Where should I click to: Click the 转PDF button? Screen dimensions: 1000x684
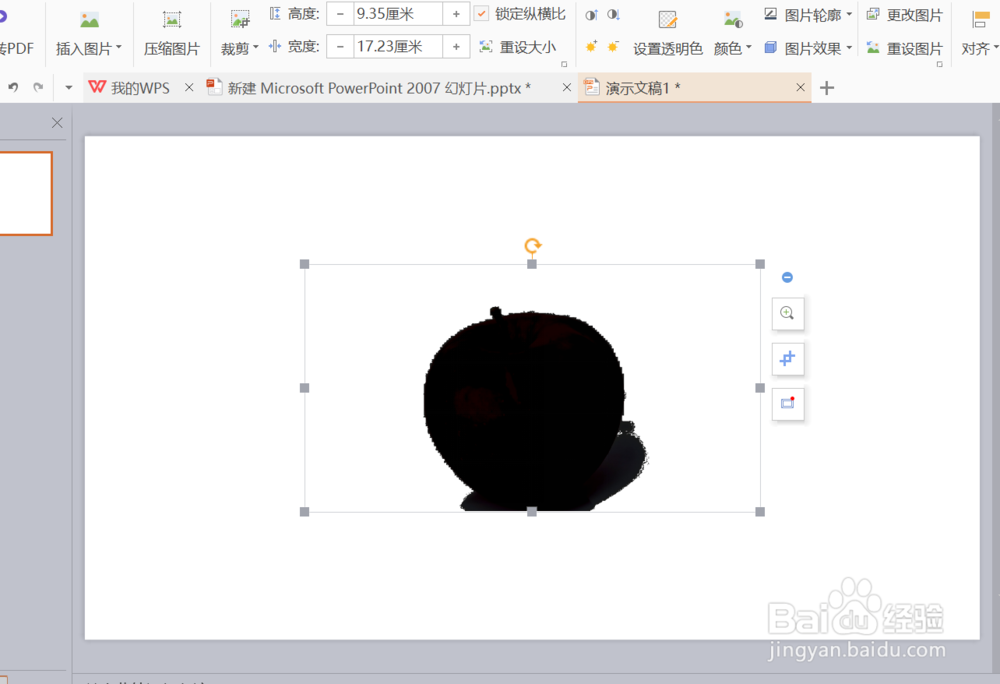click(15, 48)
